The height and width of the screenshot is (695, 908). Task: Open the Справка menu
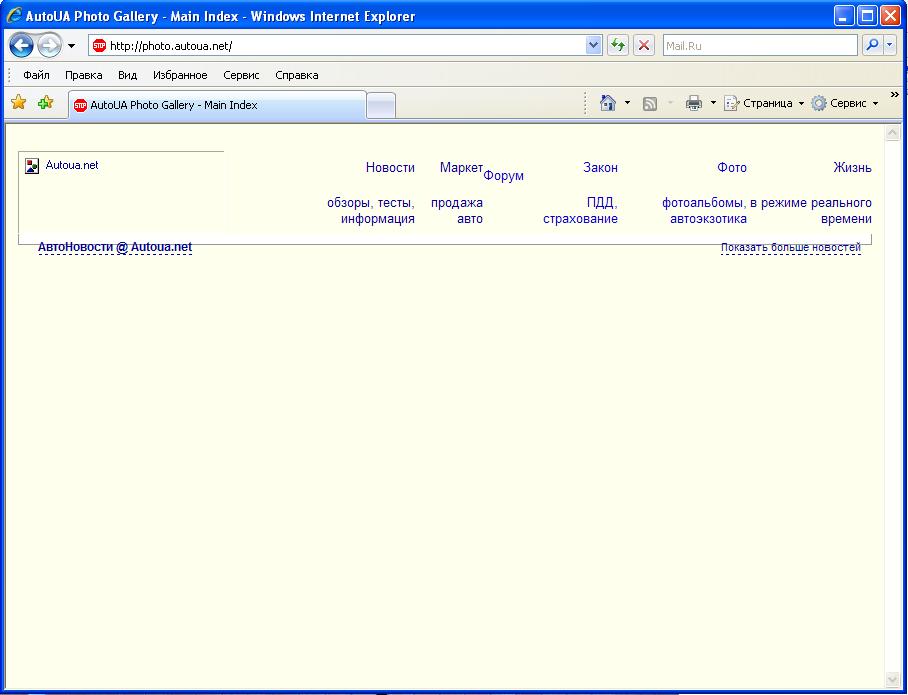pyautogui.click(x=297, y=75)
